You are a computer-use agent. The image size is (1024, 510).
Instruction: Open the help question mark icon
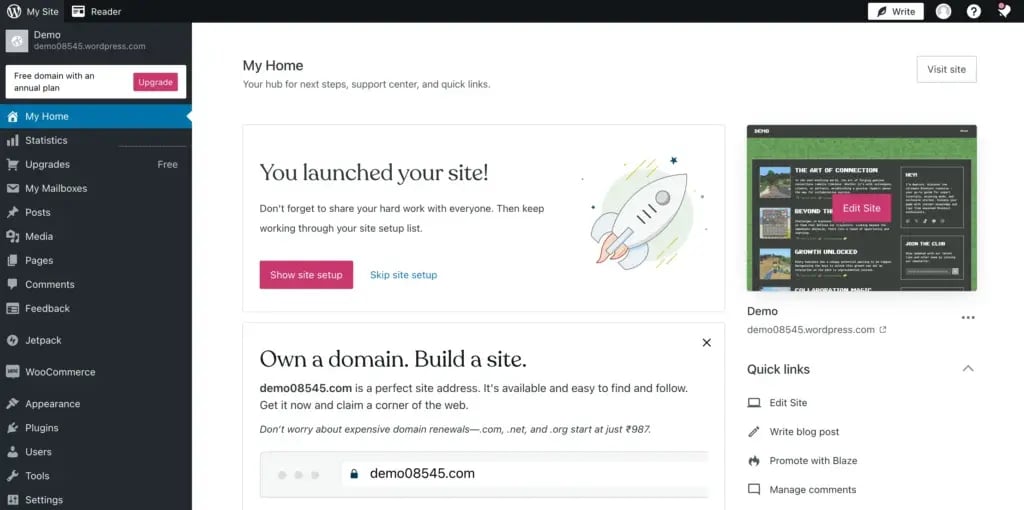tap(973, 11)
